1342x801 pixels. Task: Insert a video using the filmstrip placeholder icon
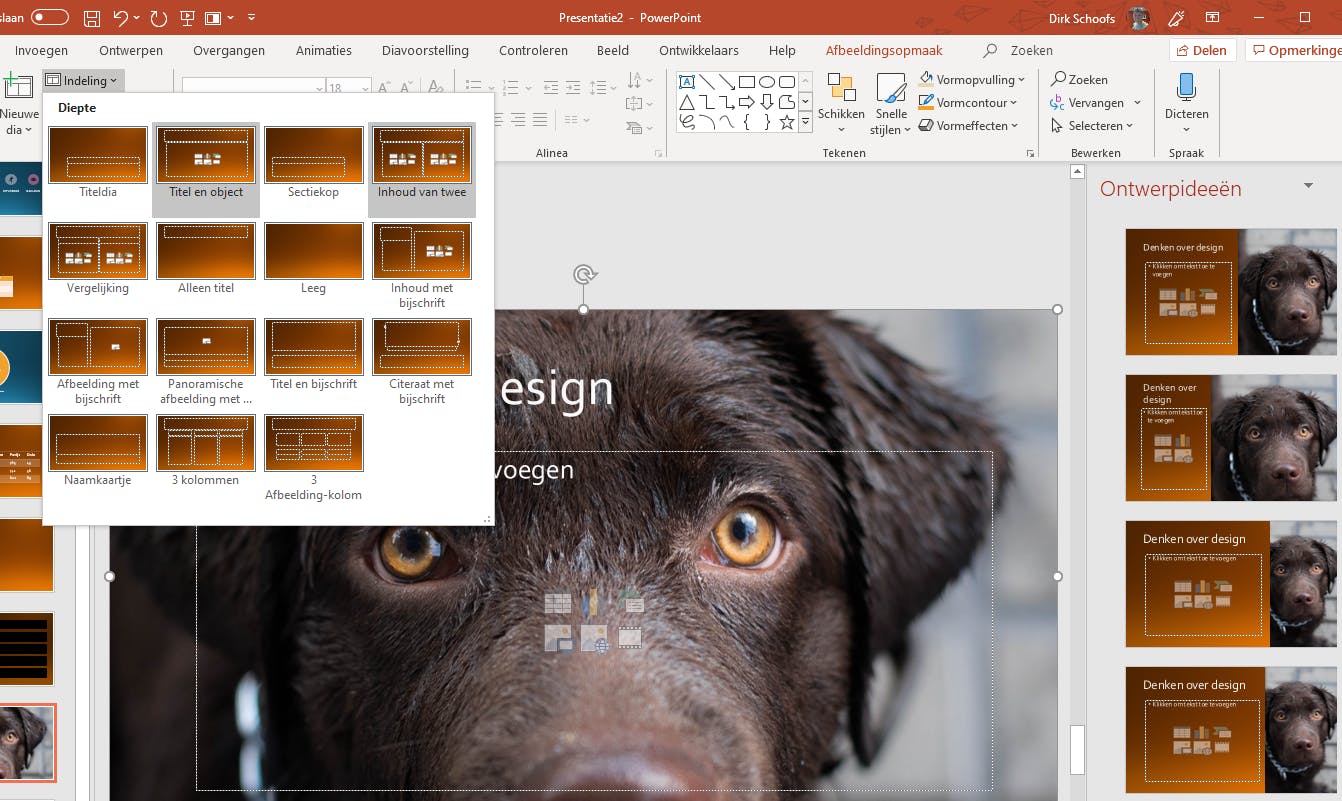point(630,638)
